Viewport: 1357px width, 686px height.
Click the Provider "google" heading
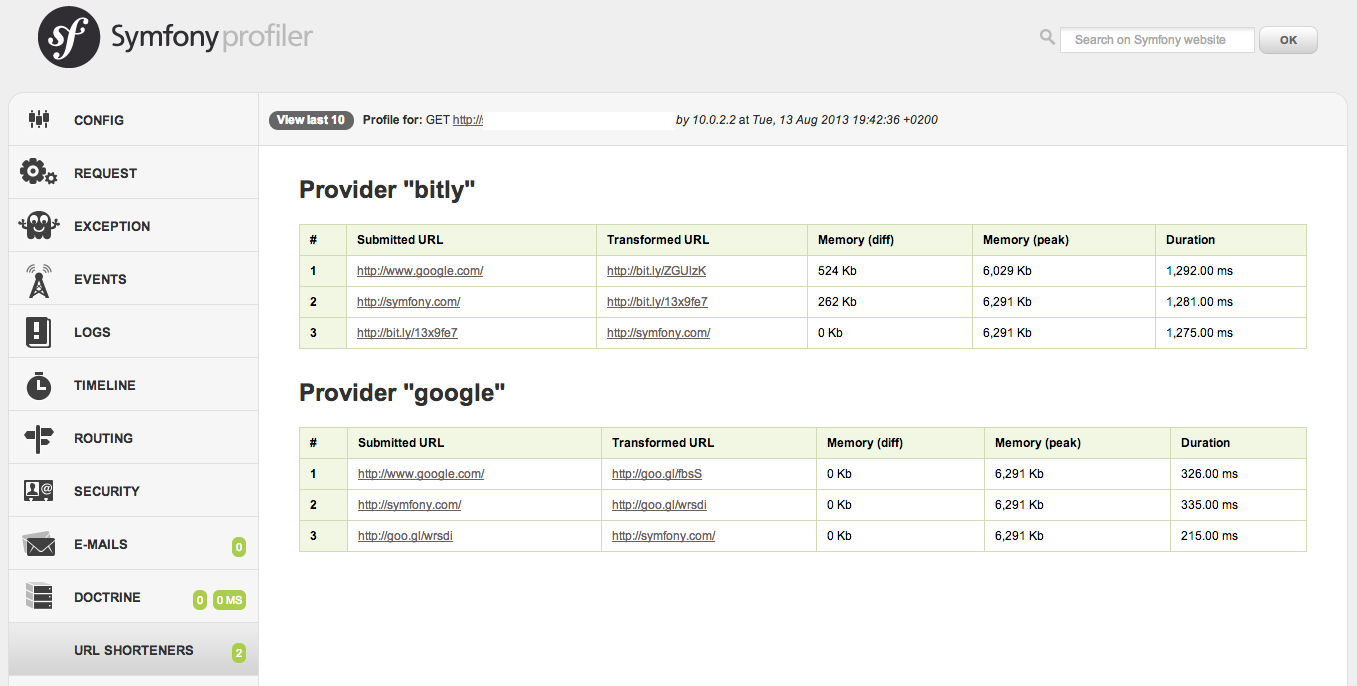(402, 393)
